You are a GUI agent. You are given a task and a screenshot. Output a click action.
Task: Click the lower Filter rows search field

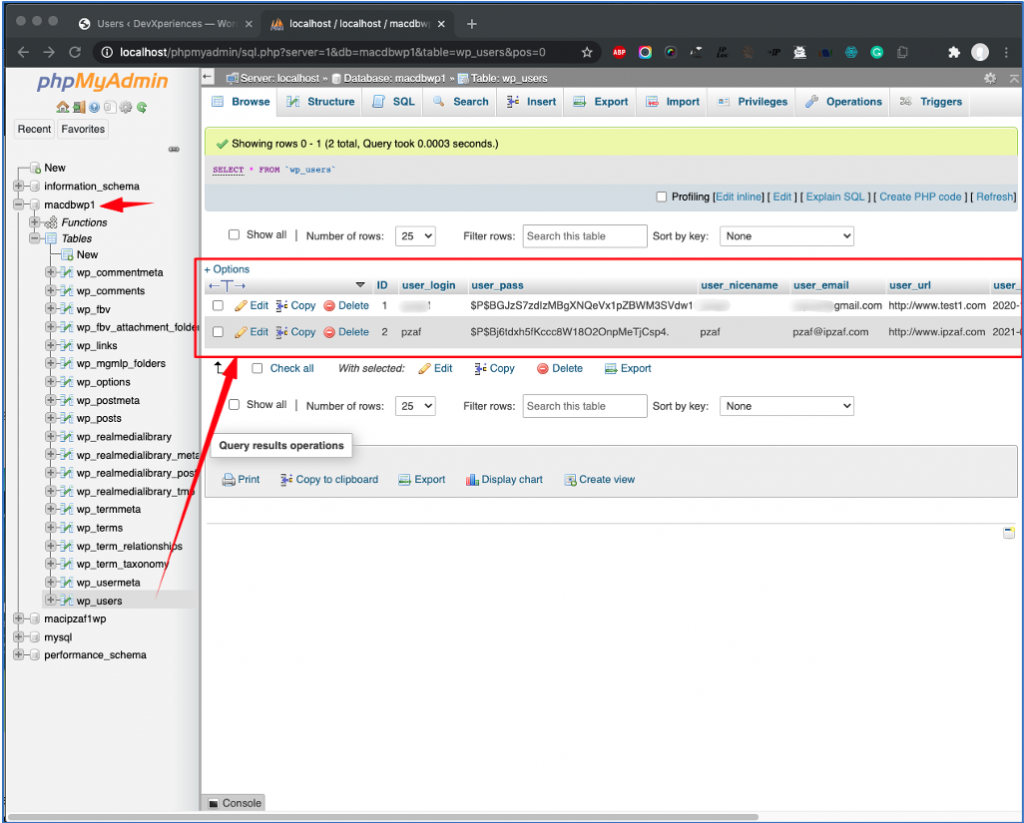click(584, 406)
